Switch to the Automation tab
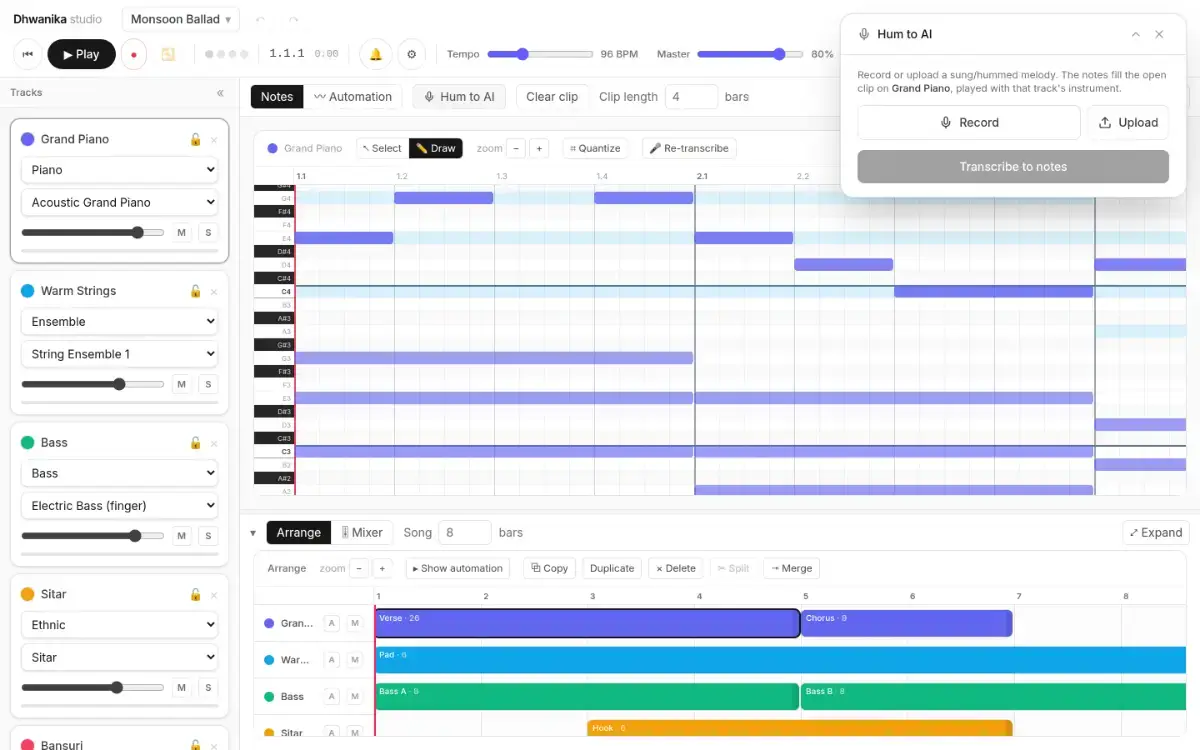The image size is (1200, 750). click(353, 97)
